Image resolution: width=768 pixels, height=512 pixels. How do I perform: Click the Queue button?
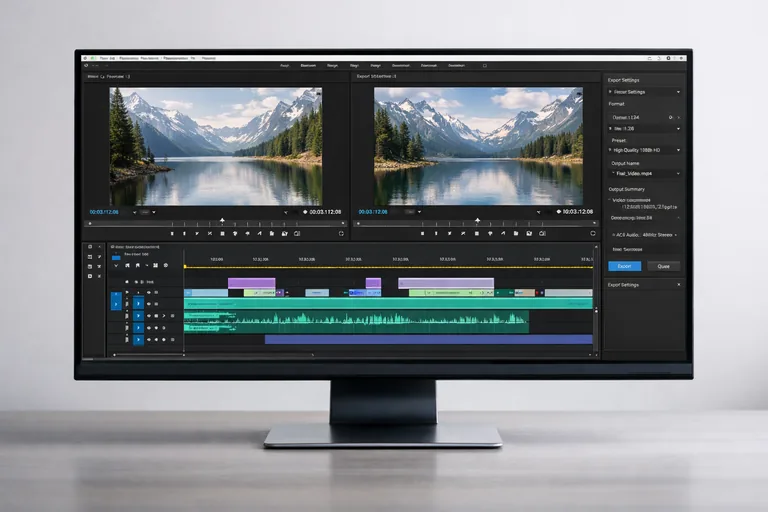pos(663,266)
